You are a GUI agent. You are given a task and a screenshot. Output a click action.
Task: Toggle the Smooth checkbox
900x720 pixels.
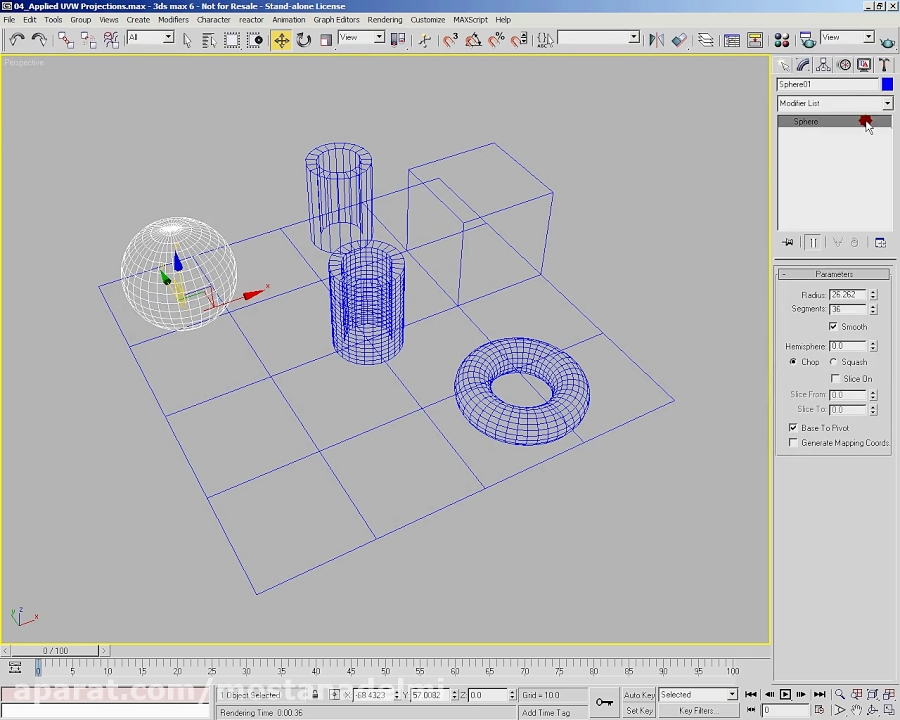(833, 327)
